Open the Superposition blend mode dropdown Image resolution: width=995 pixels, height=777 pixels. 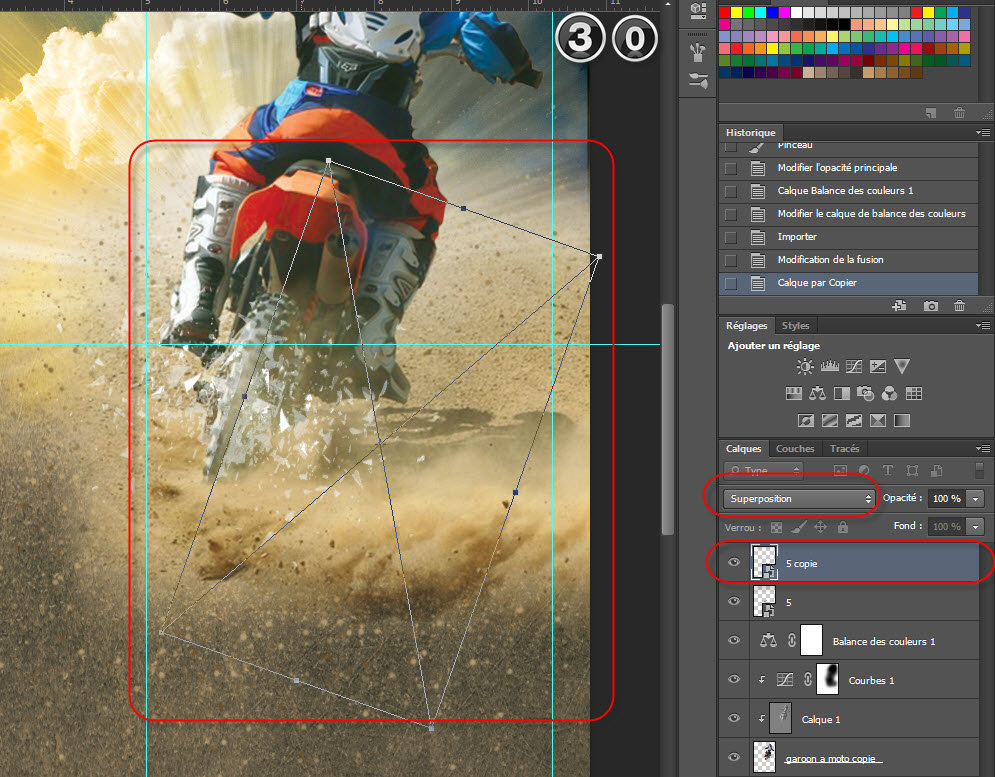(x=799, y=498)
